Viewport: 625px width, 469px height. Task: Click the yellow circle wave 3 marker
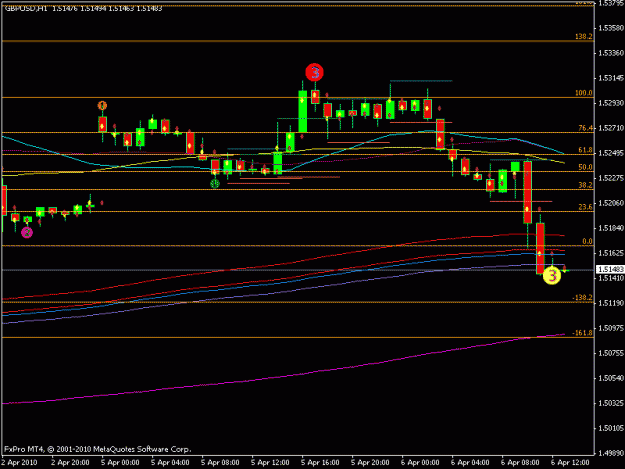[x=552, y=276]
